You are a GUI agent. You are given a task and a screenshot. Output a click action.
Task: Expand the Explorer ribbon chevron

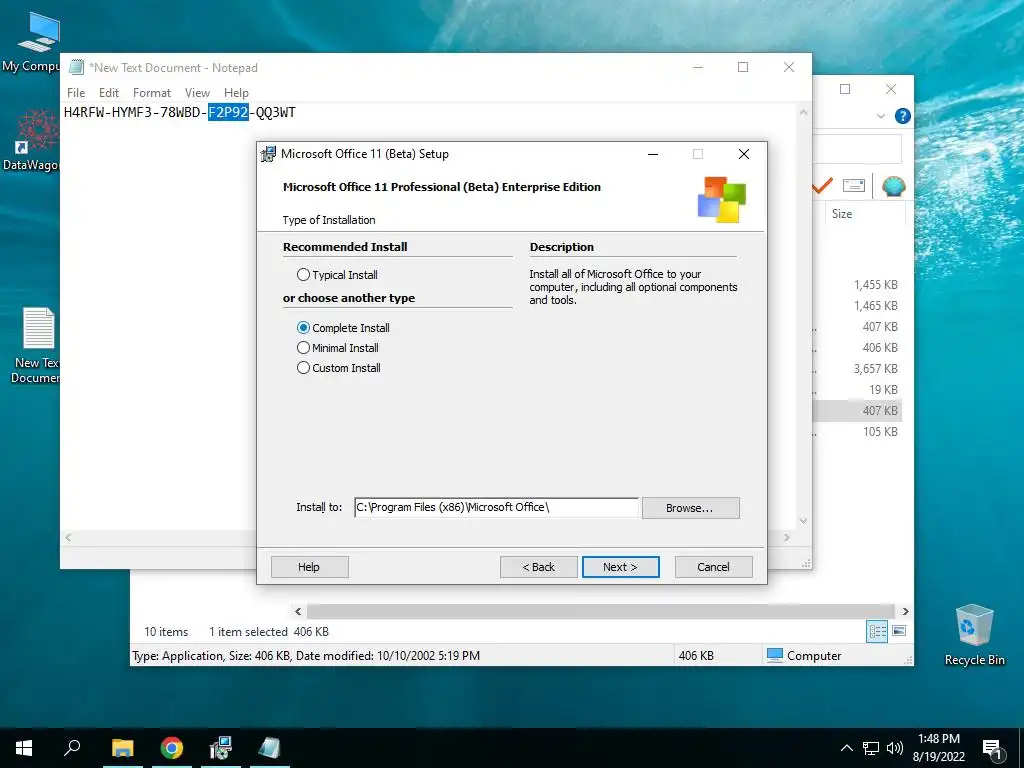point(880,116)
